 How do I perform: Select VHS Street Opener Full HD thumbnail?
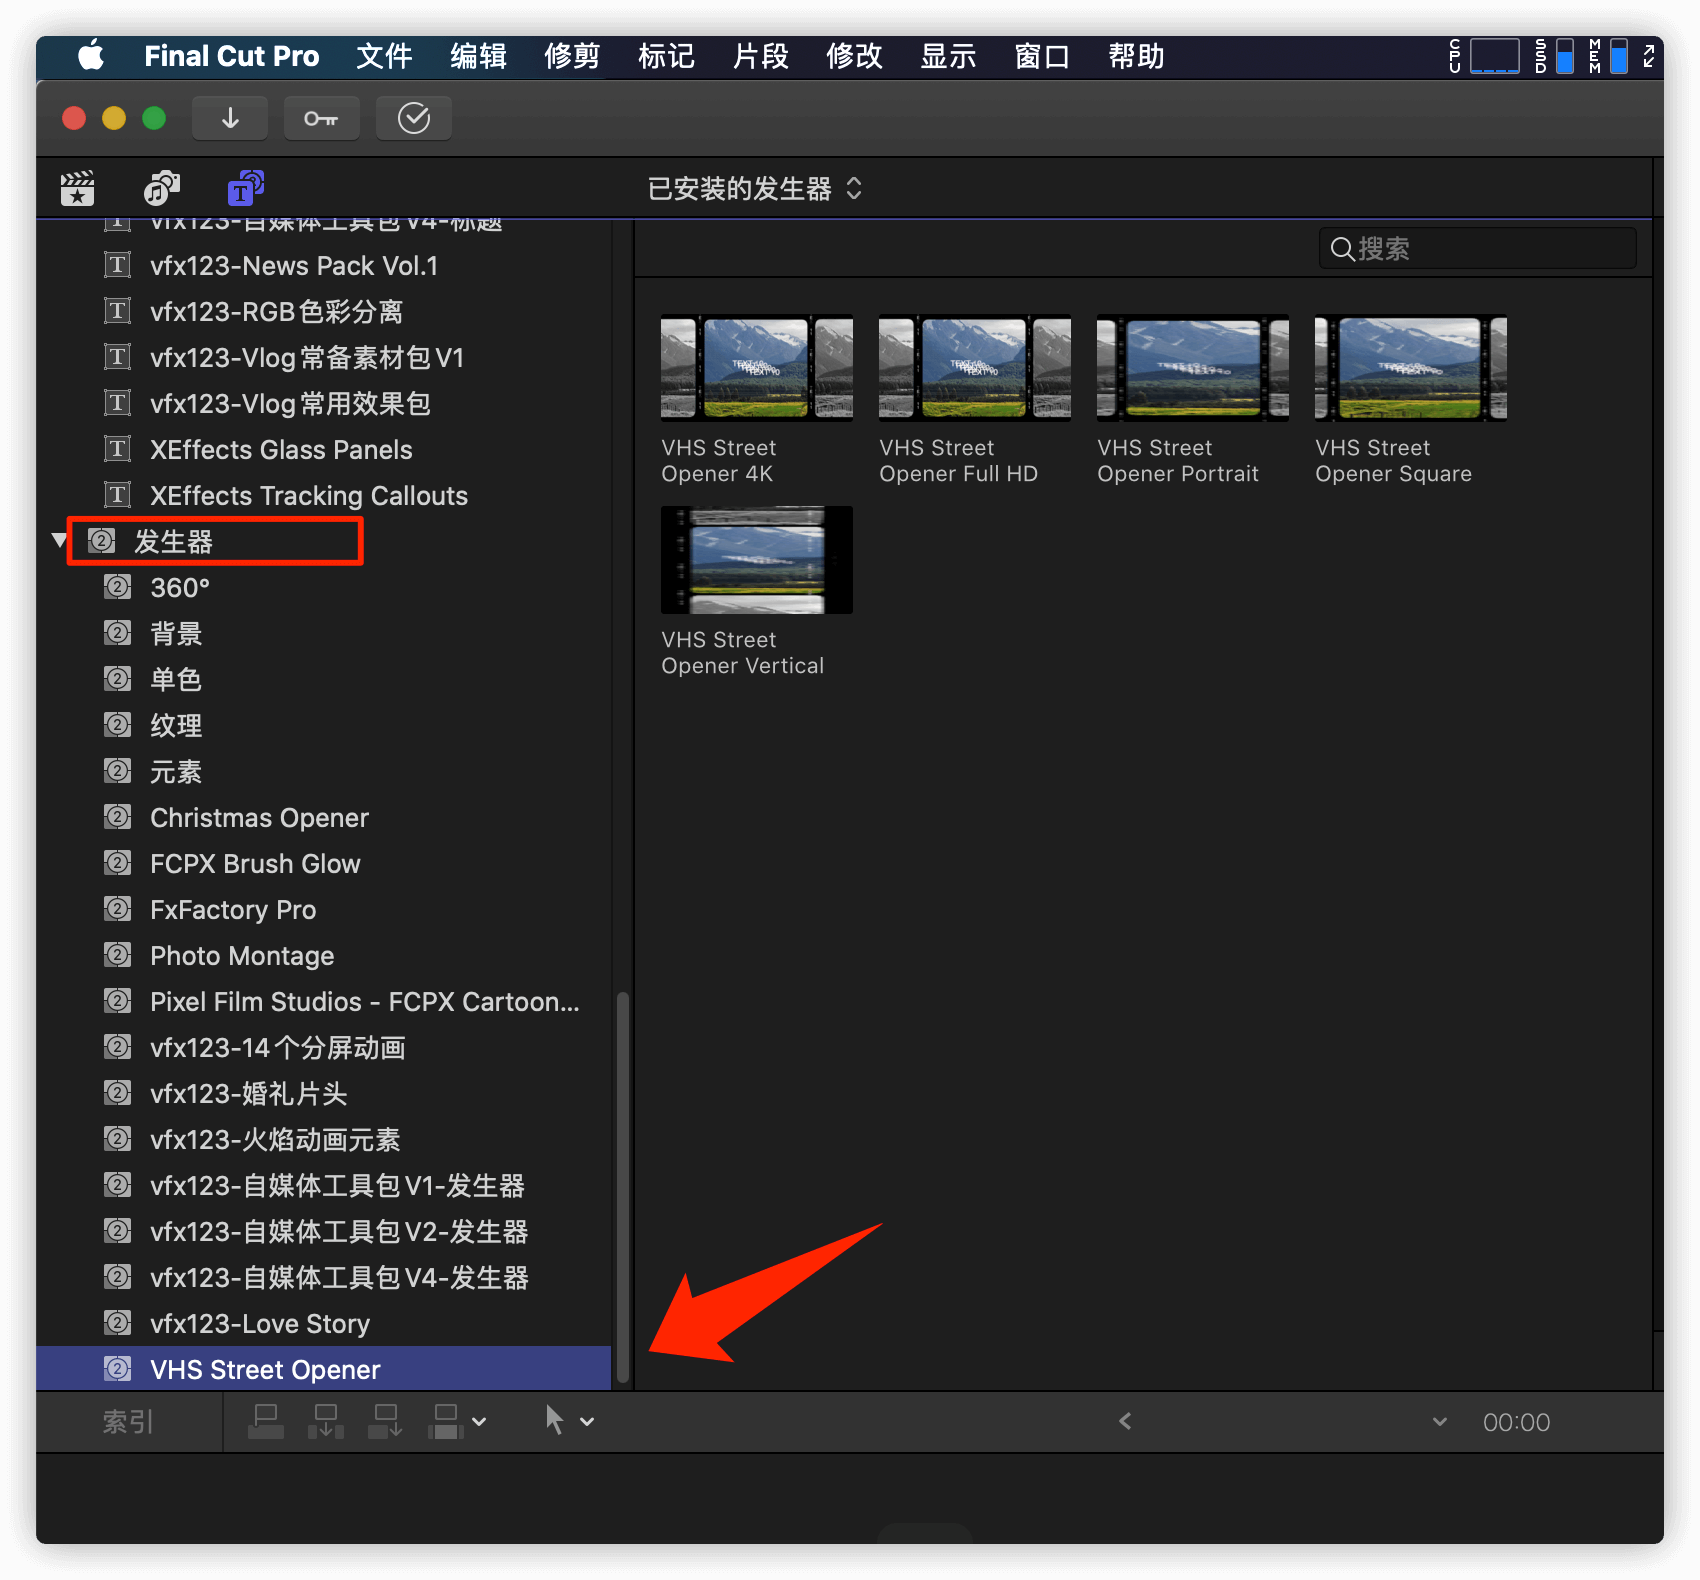tap(975, 368)
